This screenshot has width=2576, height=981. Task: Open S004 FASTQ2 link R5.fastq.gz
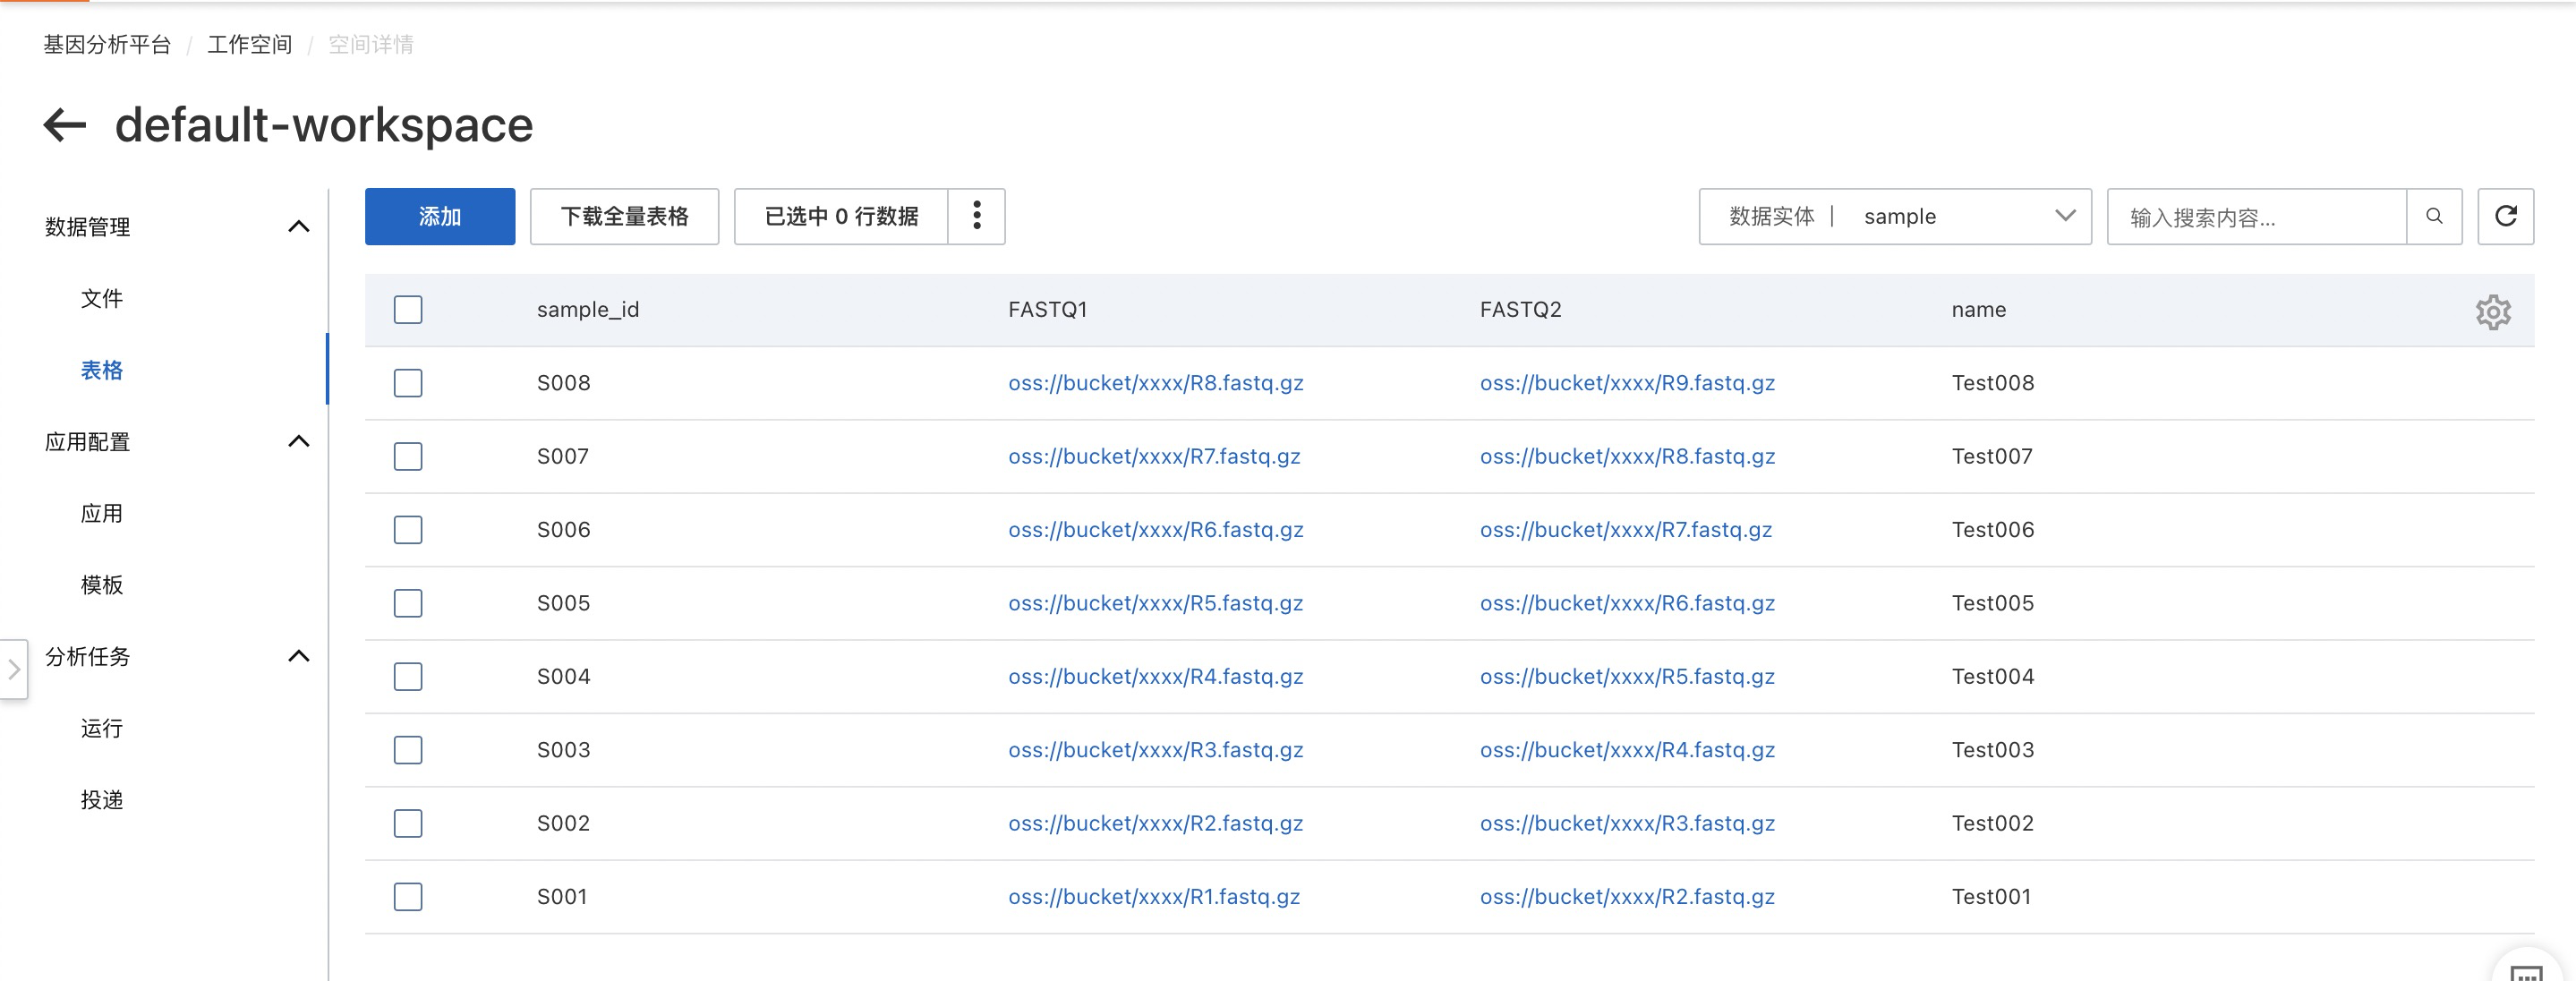(x=1627, y=677)
